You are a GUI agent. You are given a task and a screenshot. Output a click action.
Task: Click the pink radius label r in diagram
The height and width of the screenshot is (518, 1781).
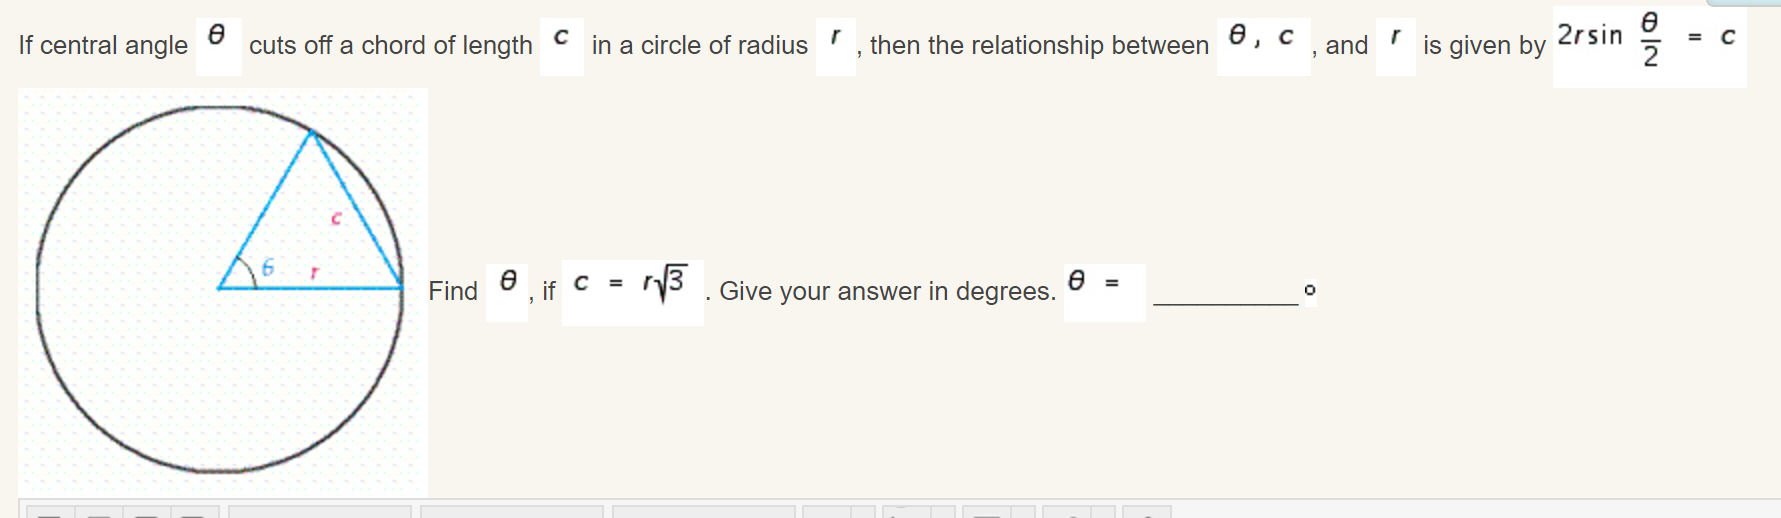[x=314, y=272]
